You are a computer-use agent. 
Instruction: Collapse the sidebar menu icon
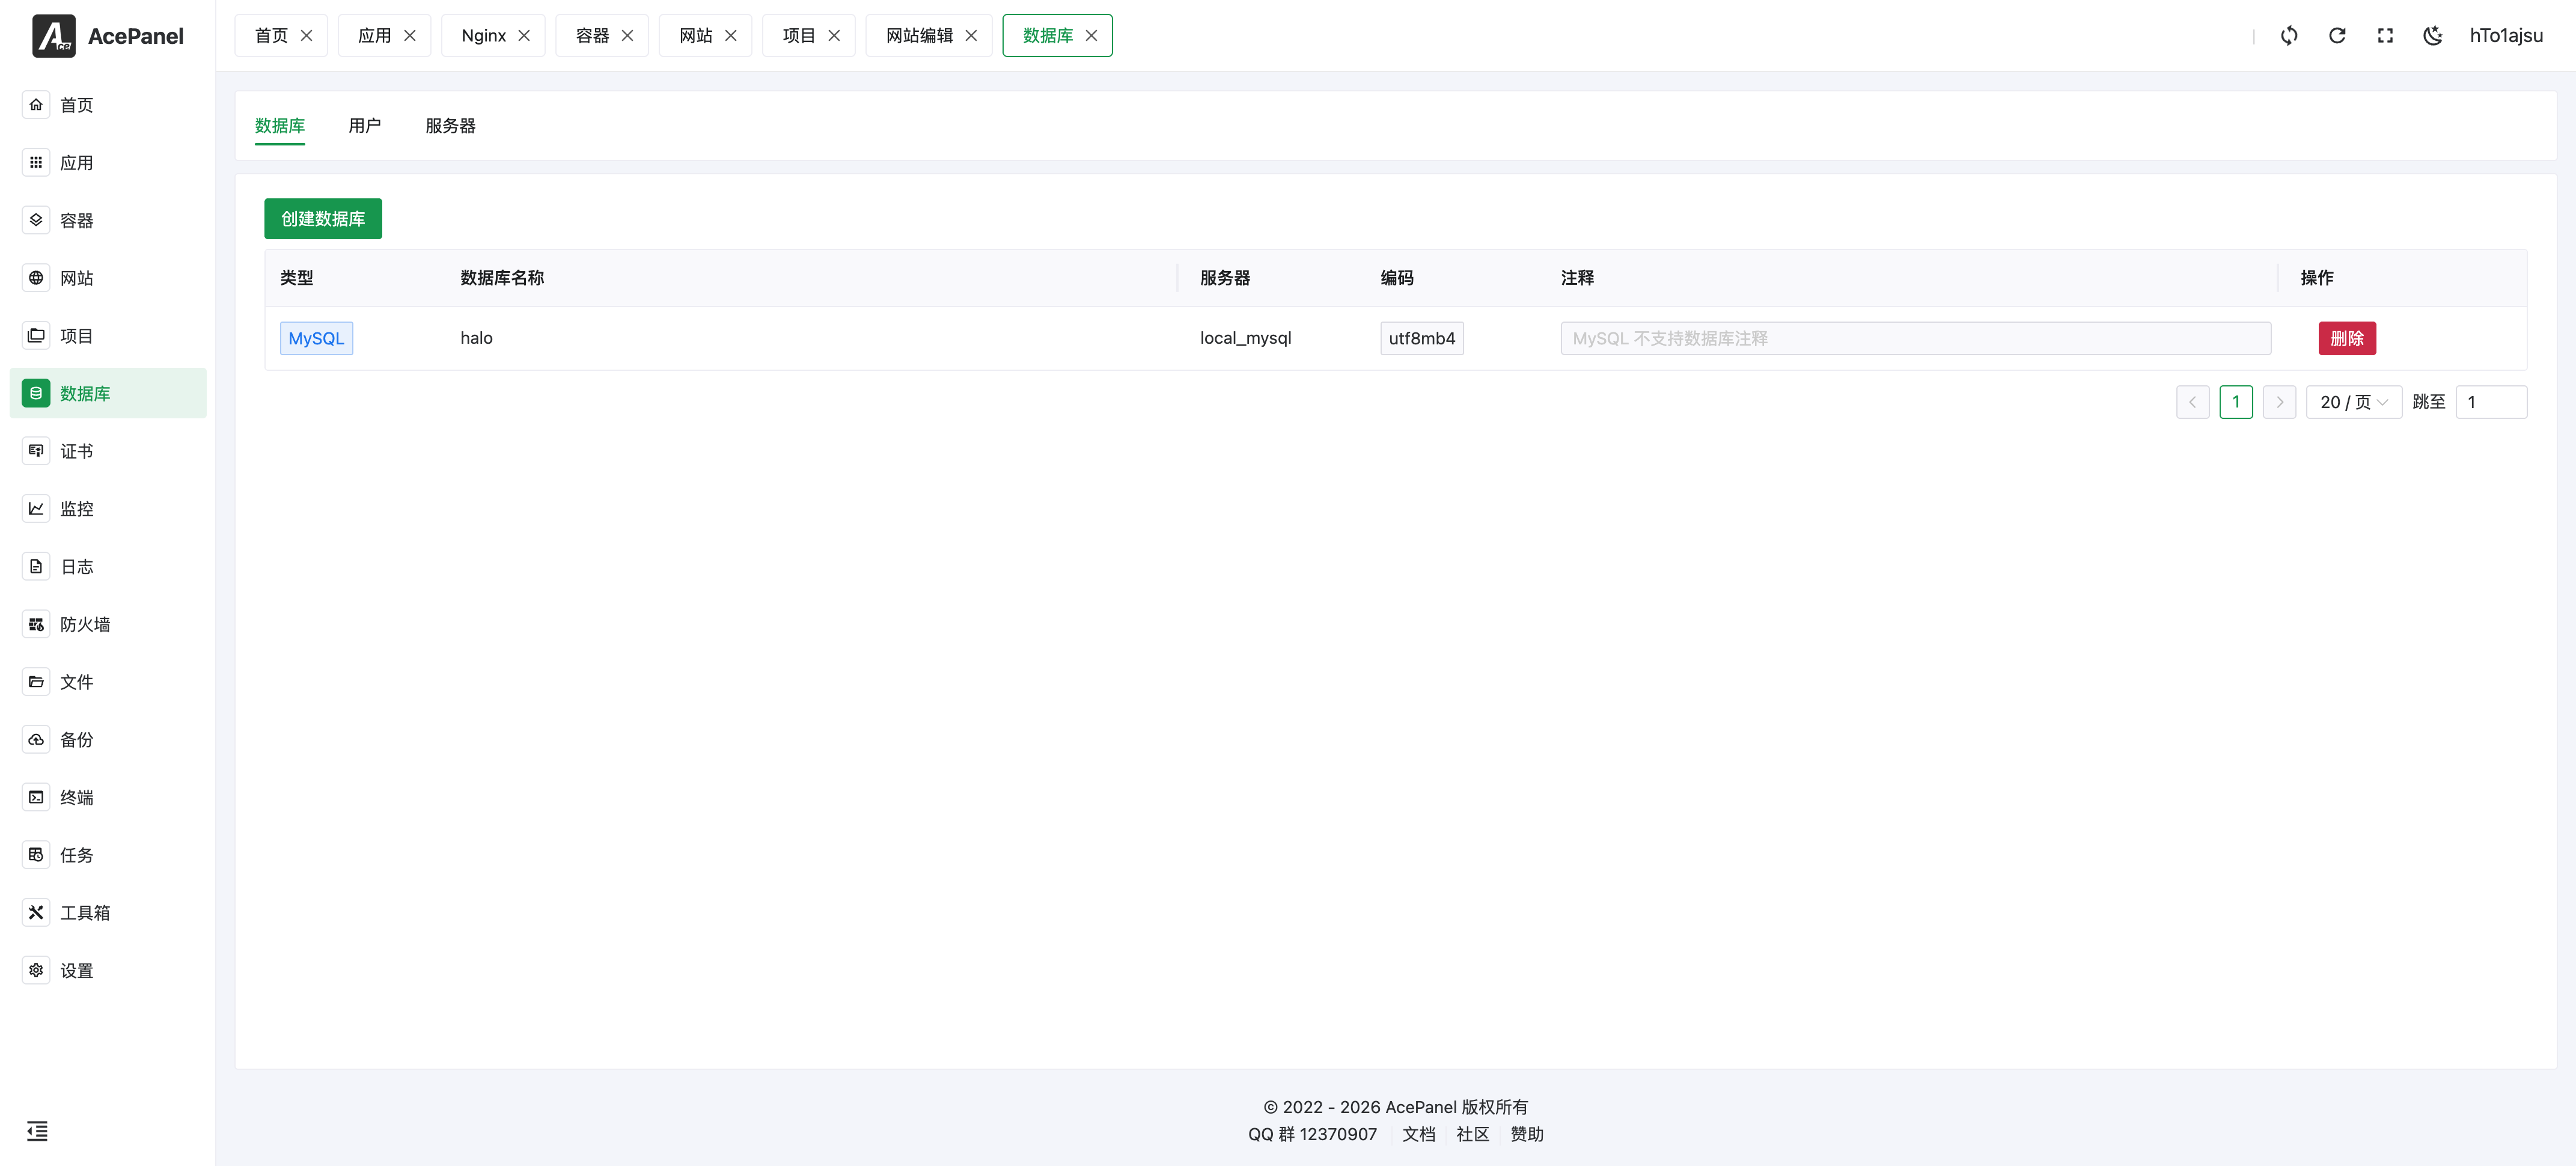(x=37, y=1130)
